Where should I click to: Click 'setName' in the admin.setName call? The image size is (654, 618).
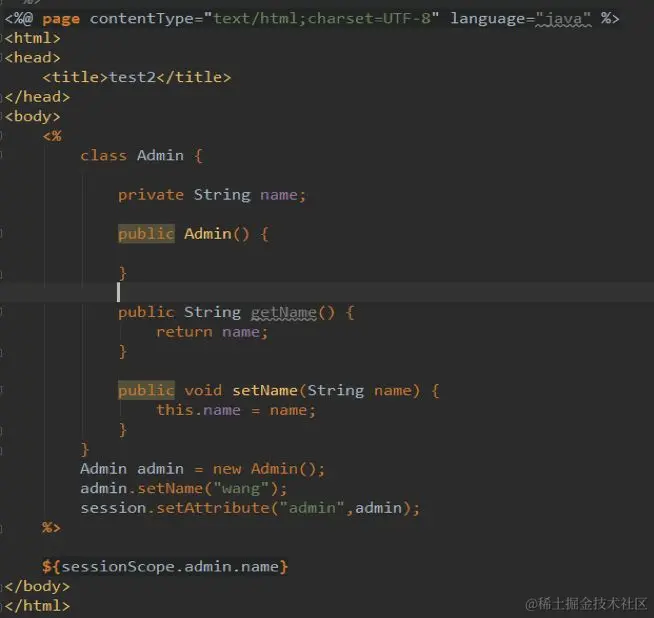pos(170,488)
